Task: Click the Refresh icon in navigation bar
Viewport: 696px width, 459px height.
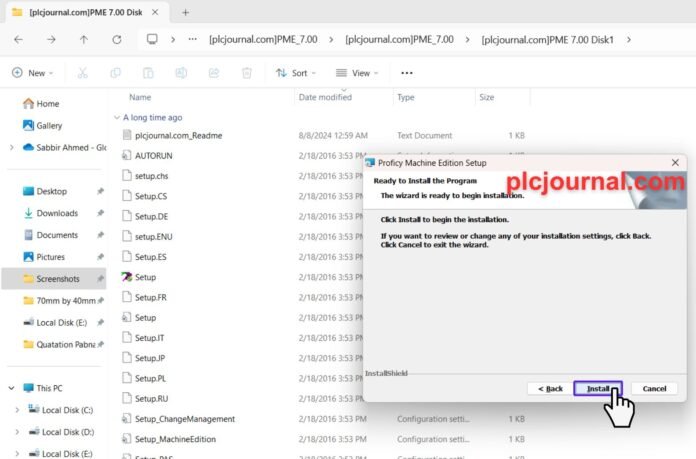Action: [x=117, y=40]
